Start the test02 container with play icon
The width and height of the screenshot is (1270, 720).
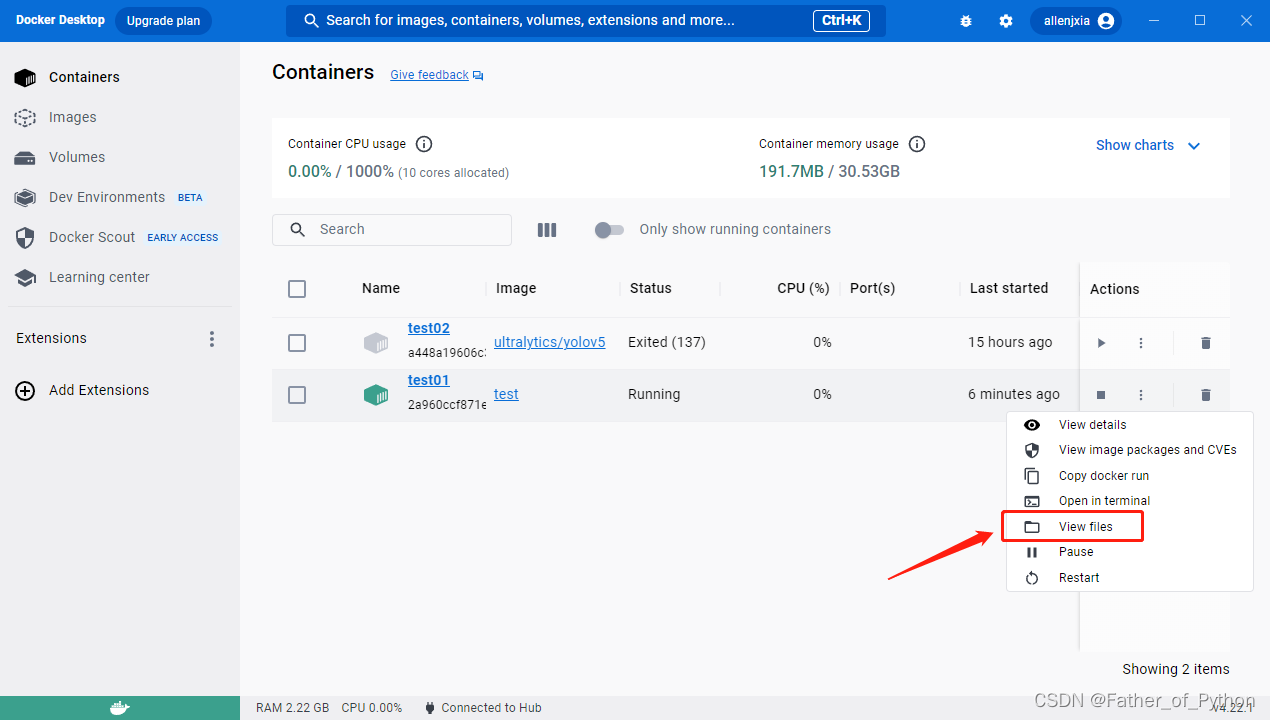point(1101,343)
